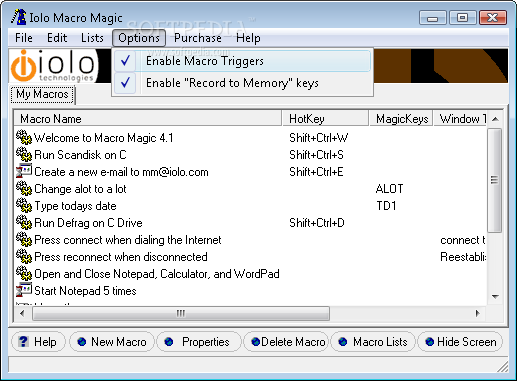Open Macro Lists

pos(373,342)
